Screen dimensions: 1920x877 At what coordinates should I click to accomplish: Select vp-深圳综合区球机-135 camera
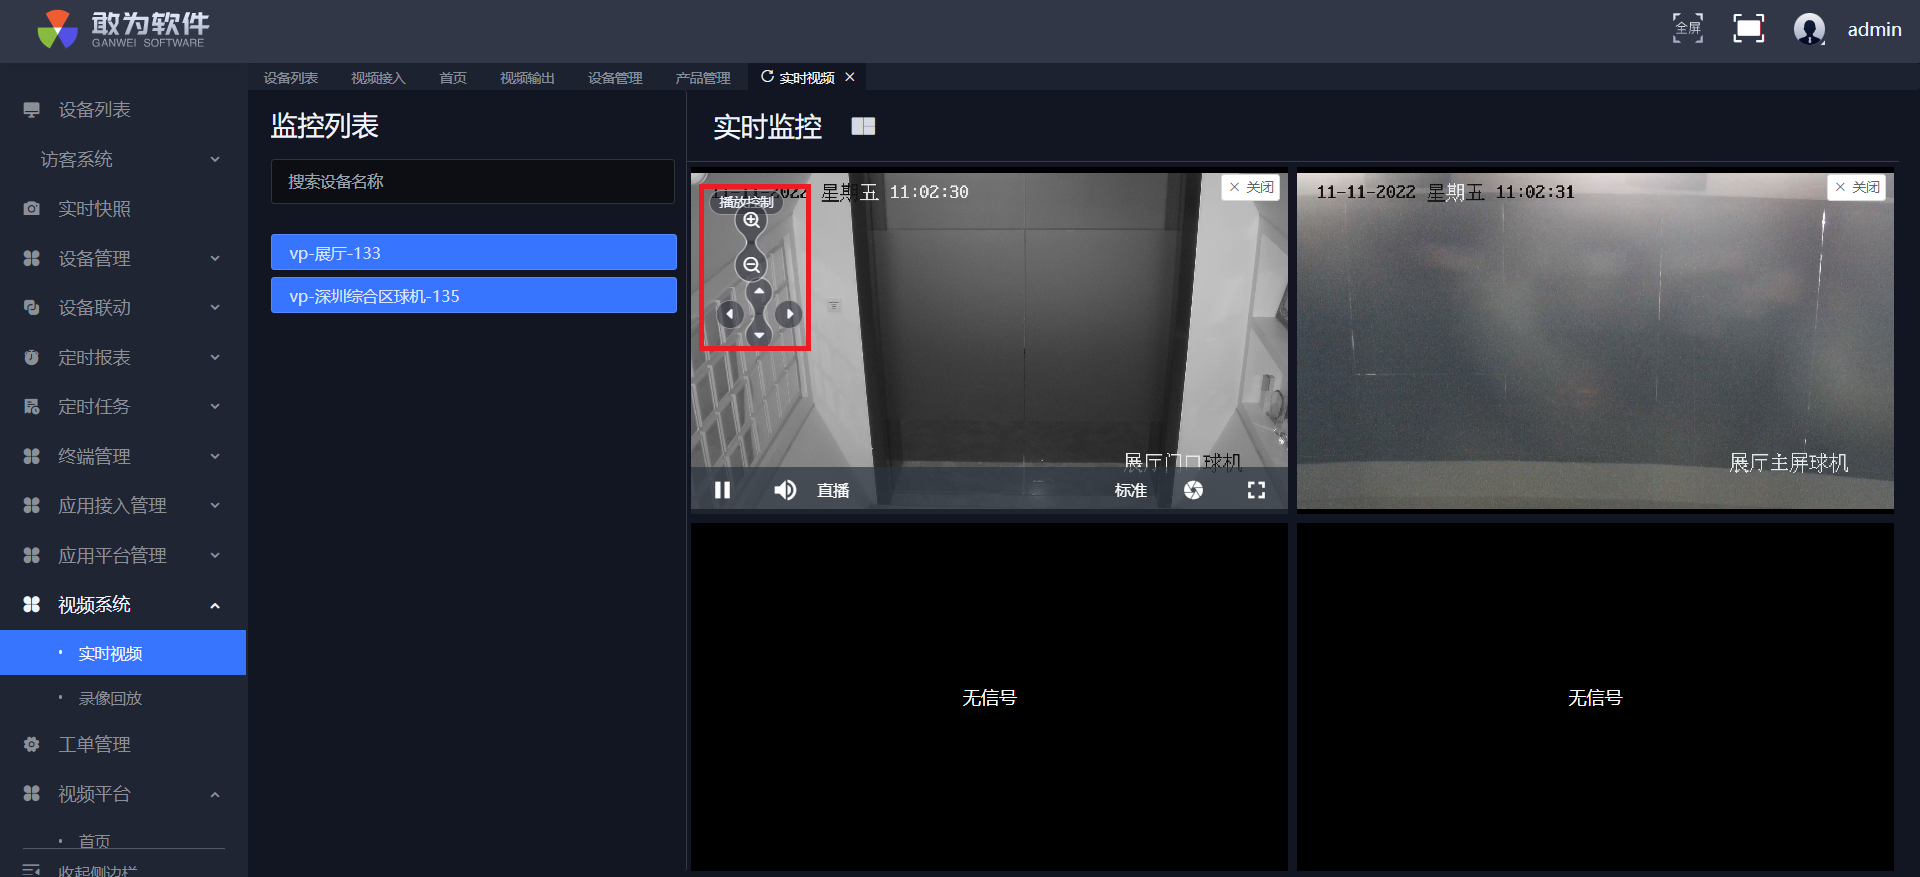474,295
